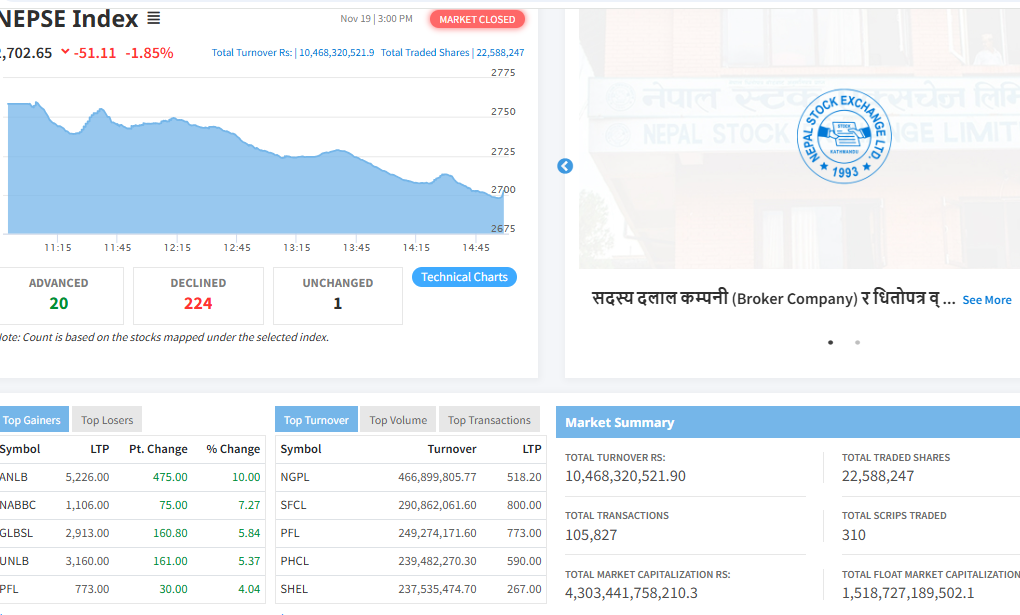Click the % Change column header
Screen dimensions: 1020x615
click(x=233, y=449)
